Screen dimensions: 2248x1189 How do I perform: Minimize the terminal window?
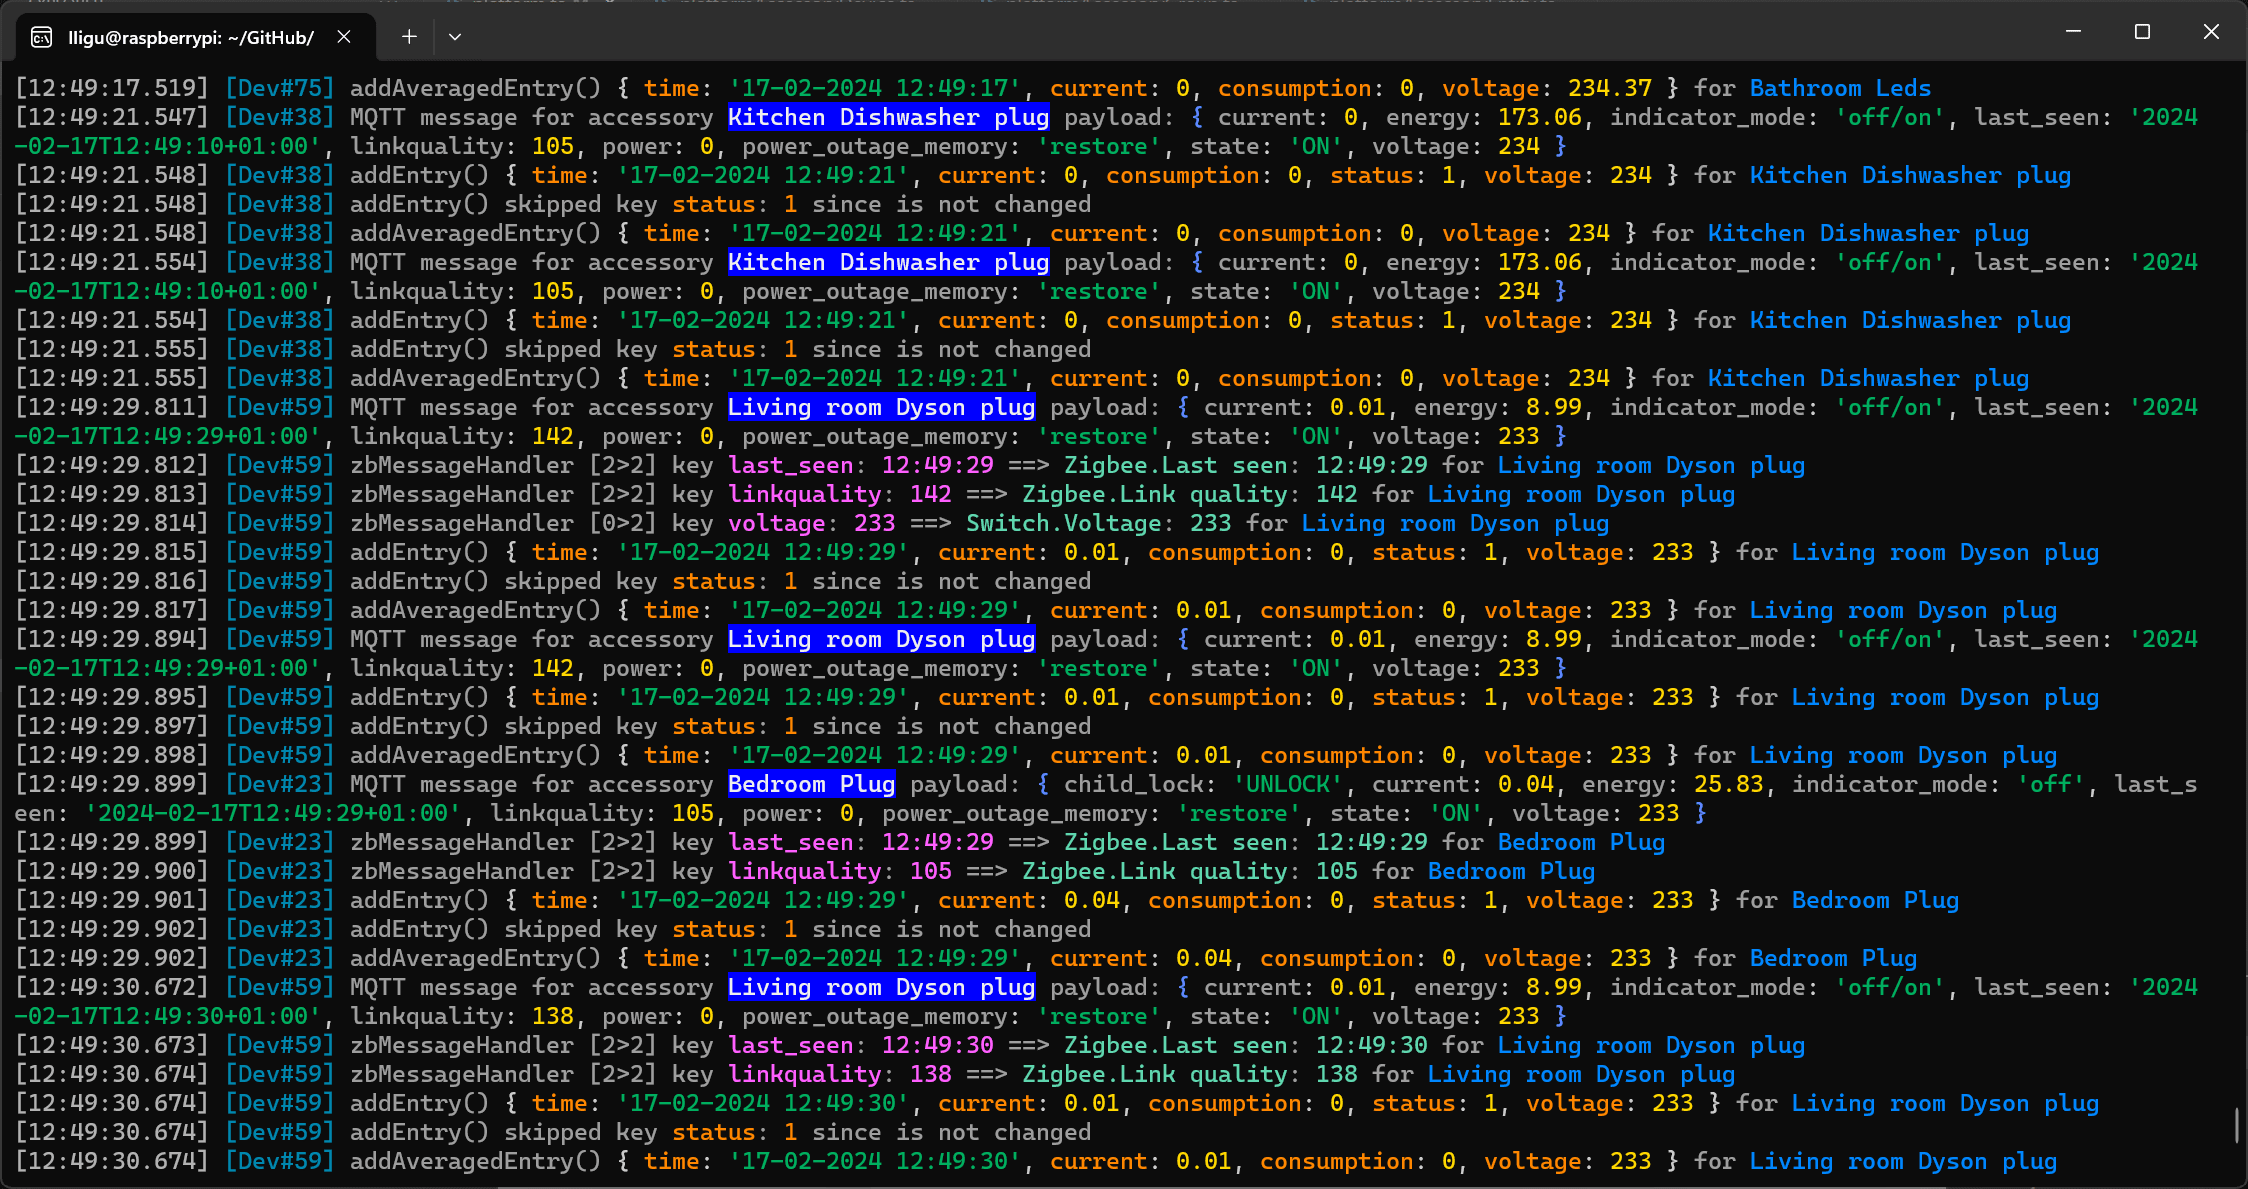tap(2073, 32)
